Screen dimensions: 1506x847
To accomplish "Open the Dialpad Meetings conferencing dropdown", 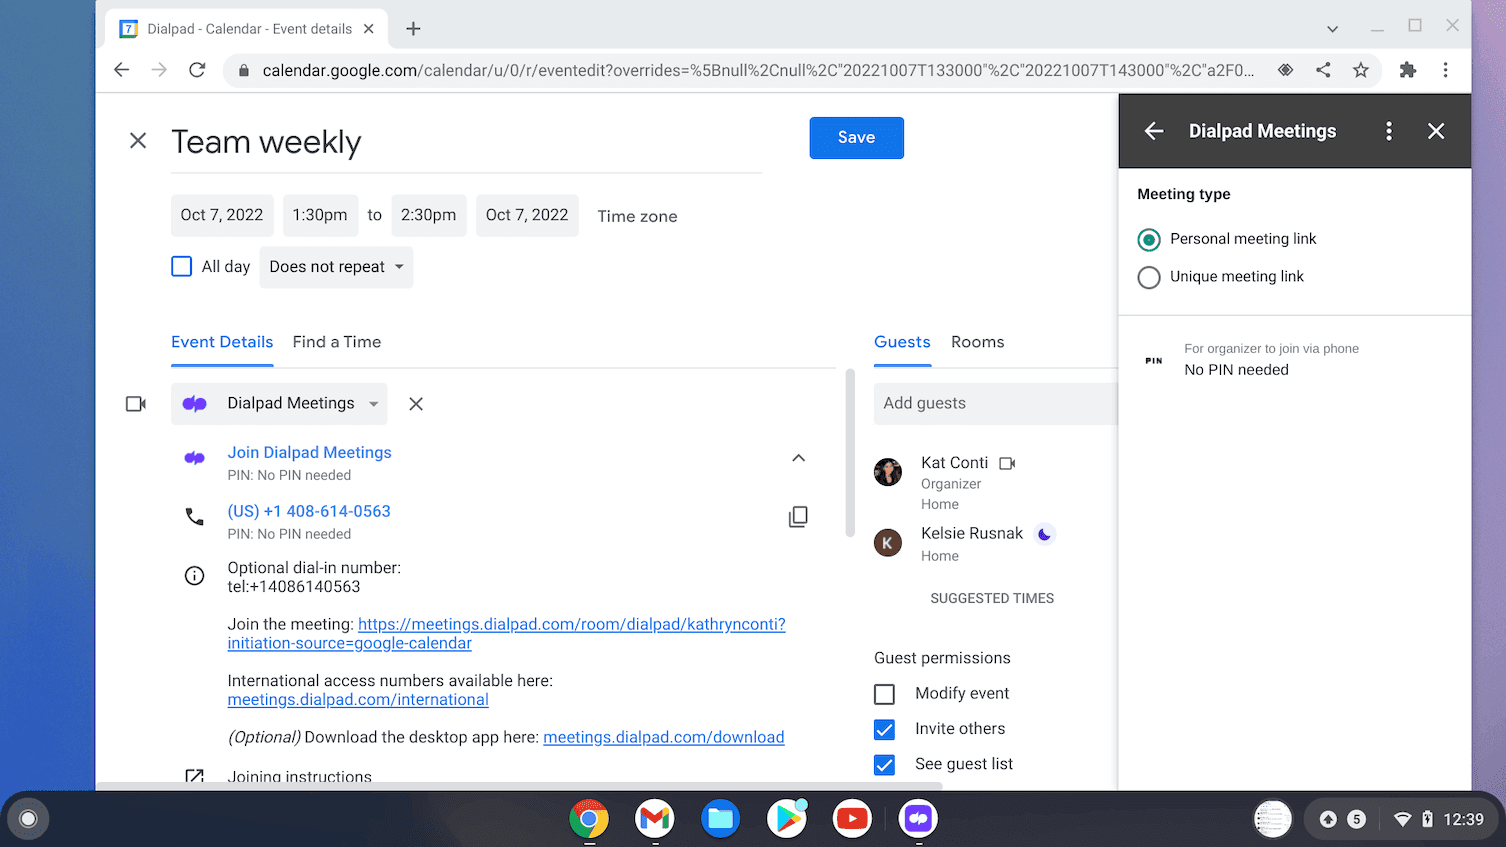I will click(x=279, y=403).
